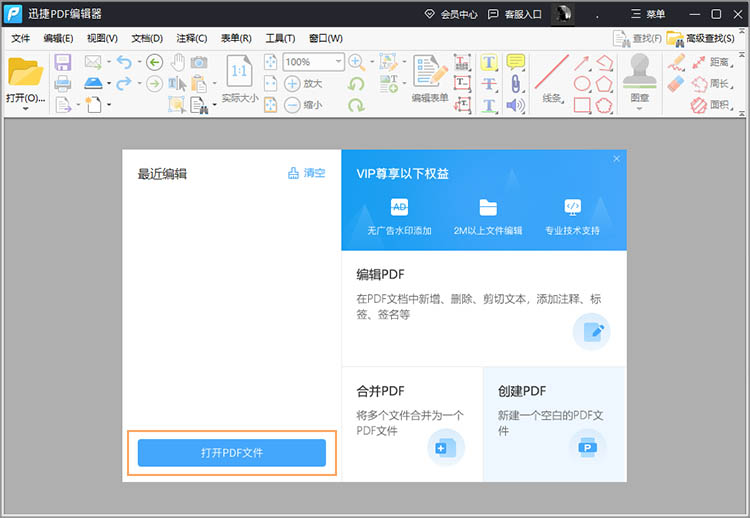
Task: Expand the 打开 button dropdown arrow
Action: [25, 110]
